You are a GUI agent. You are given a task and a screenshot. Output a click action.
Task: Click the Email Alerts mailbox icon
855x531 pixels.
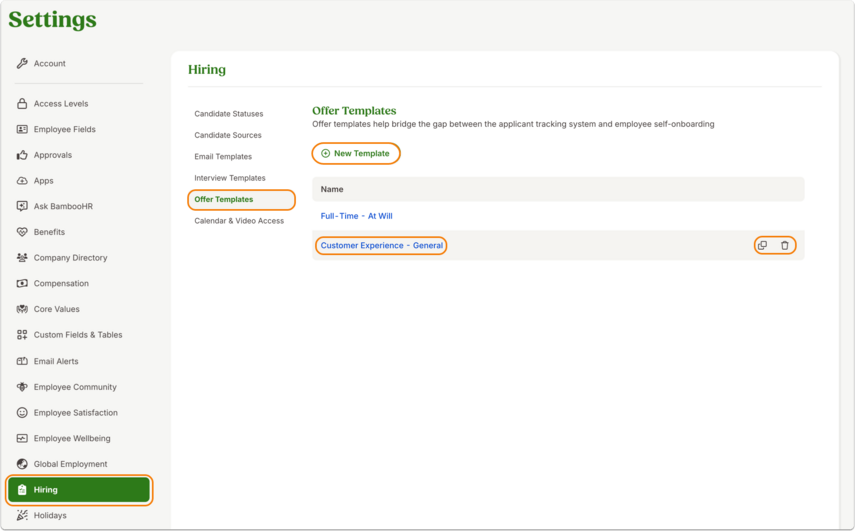[x=22, y=361]
